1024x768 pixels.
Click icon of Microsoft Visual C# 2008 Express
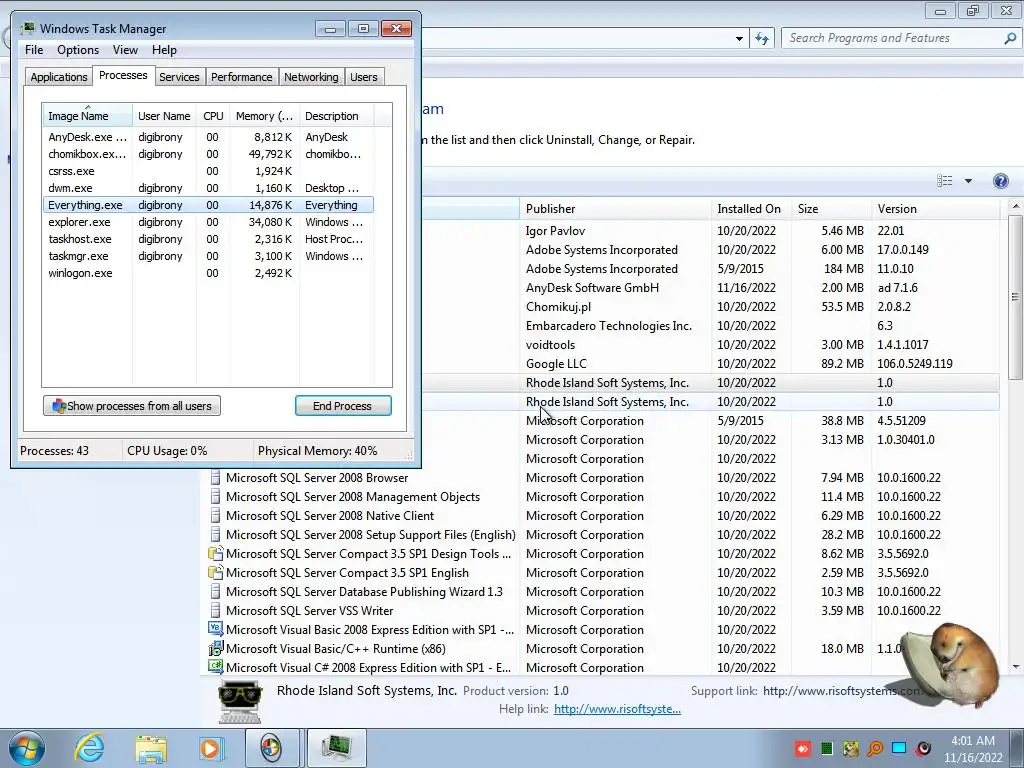(215, 667)
